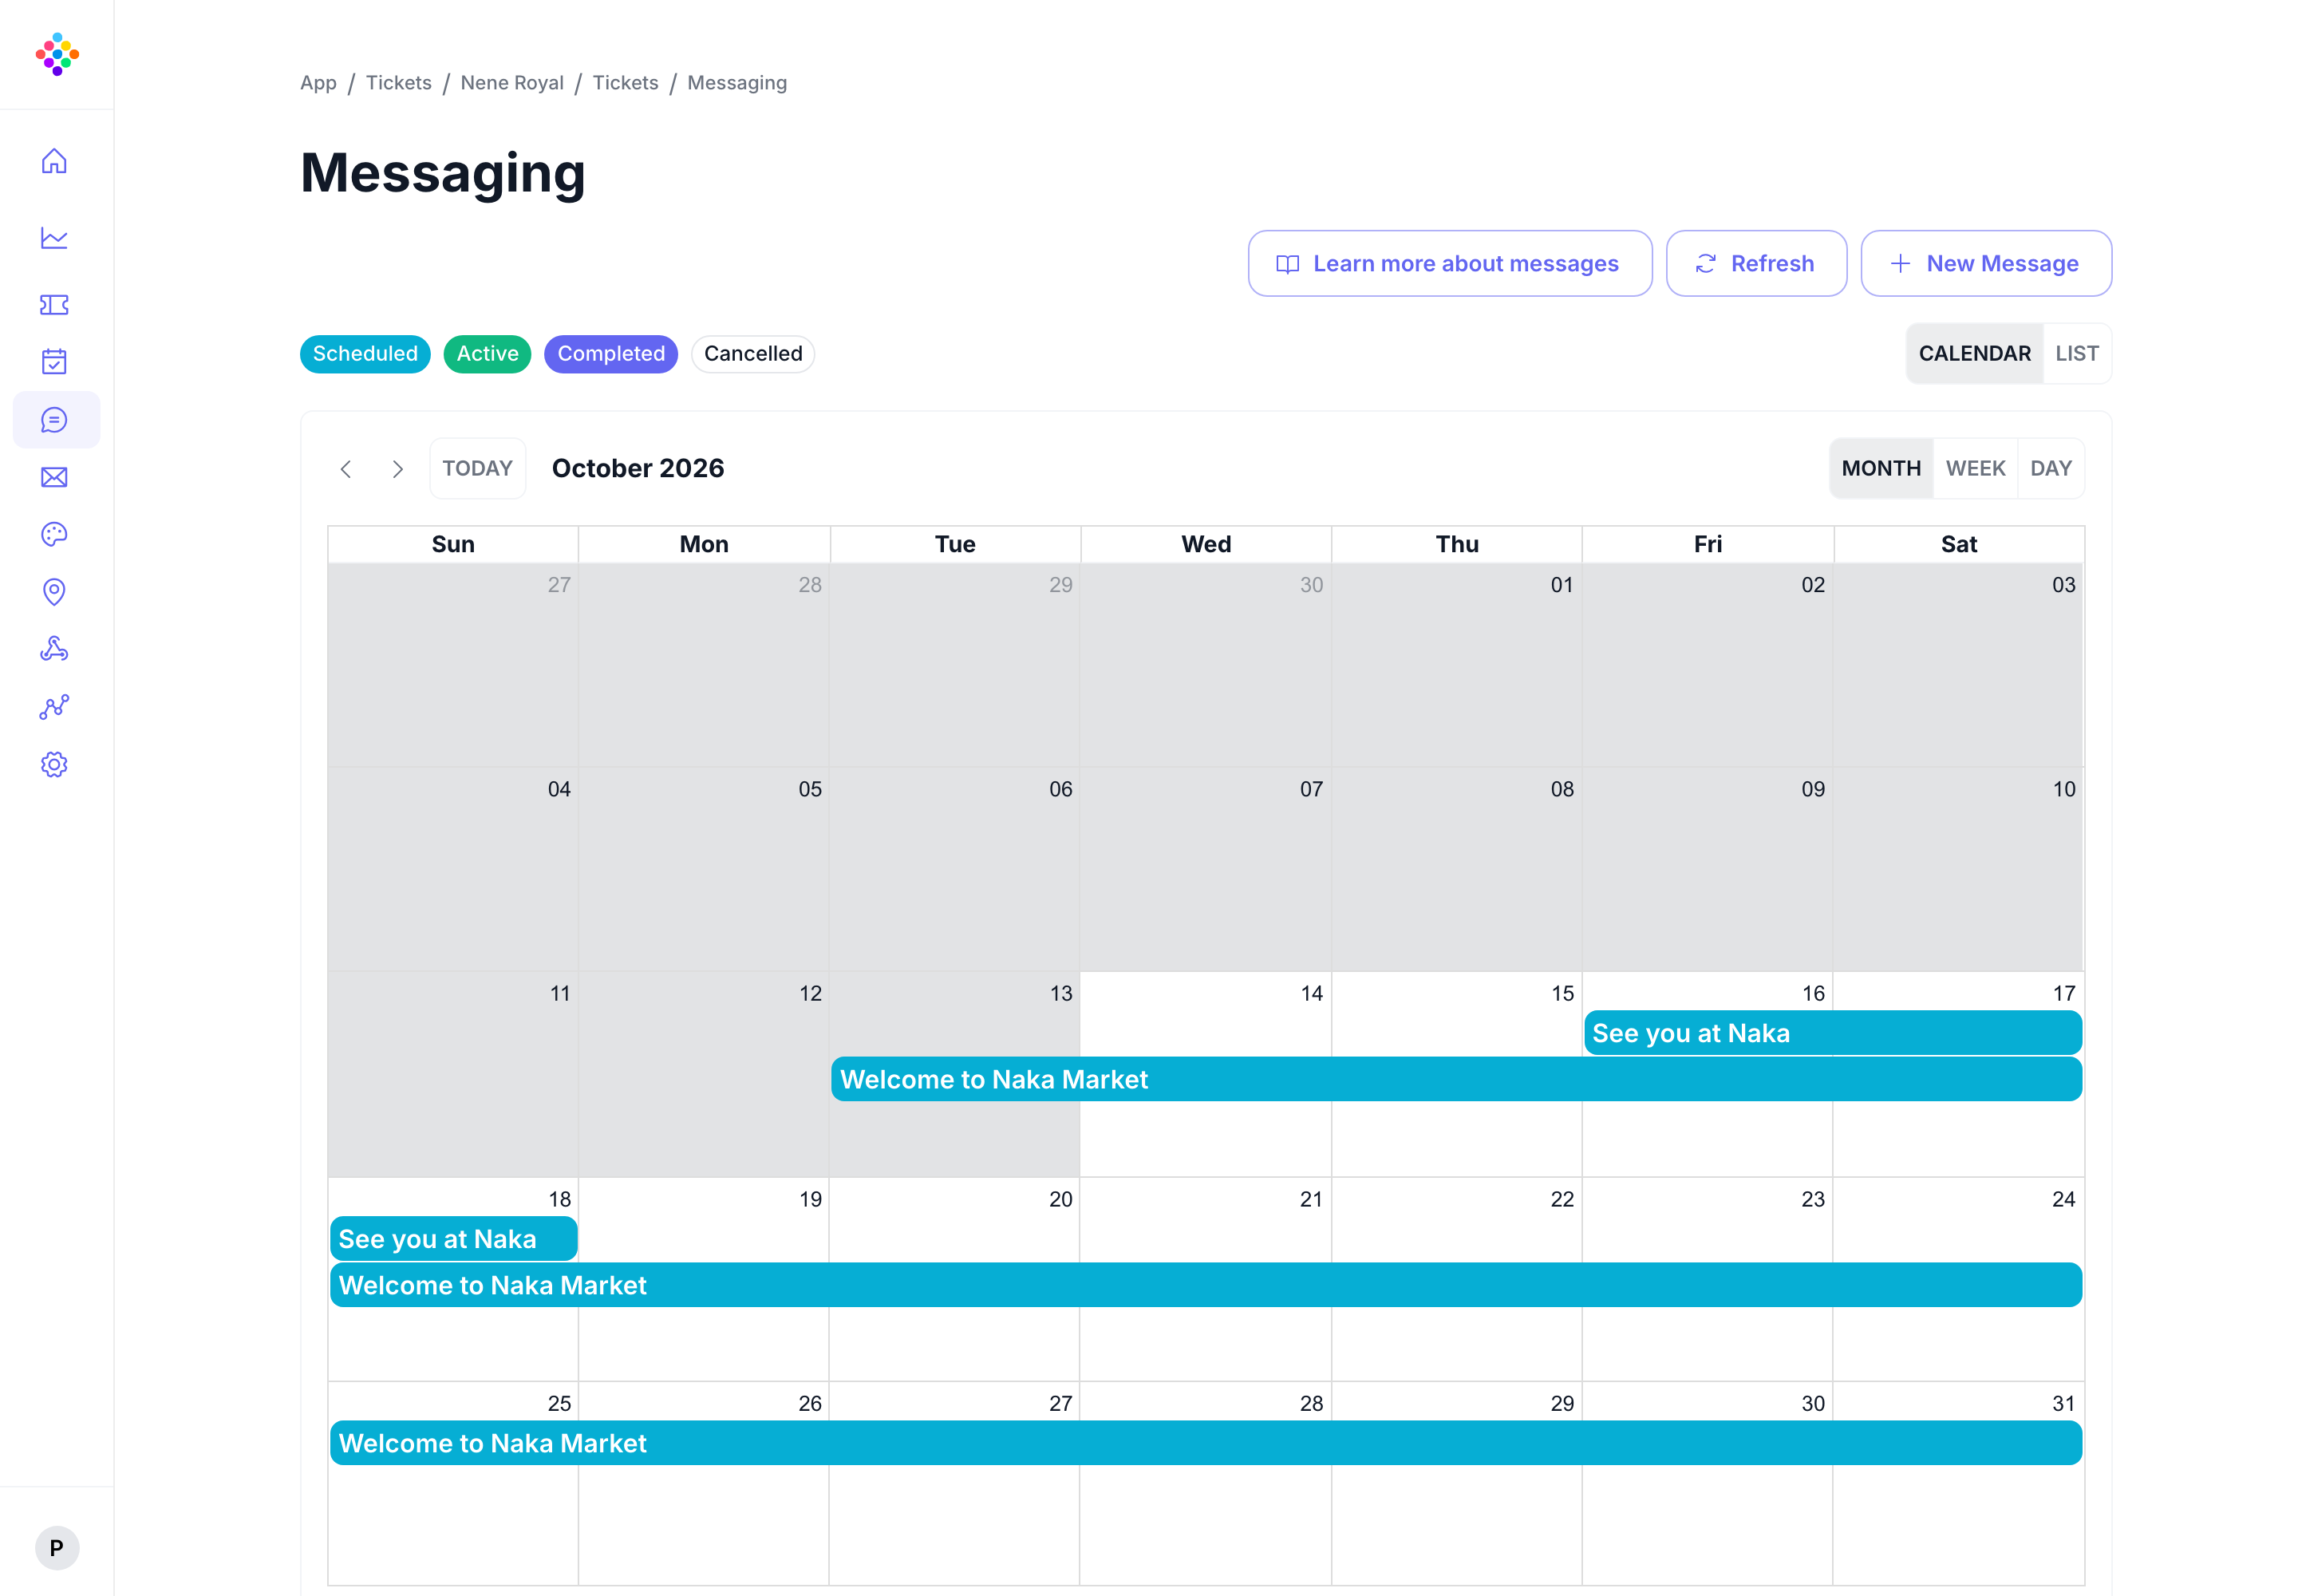Click the Refresh button
2298x1596 pixels.
click(1756, 263)
